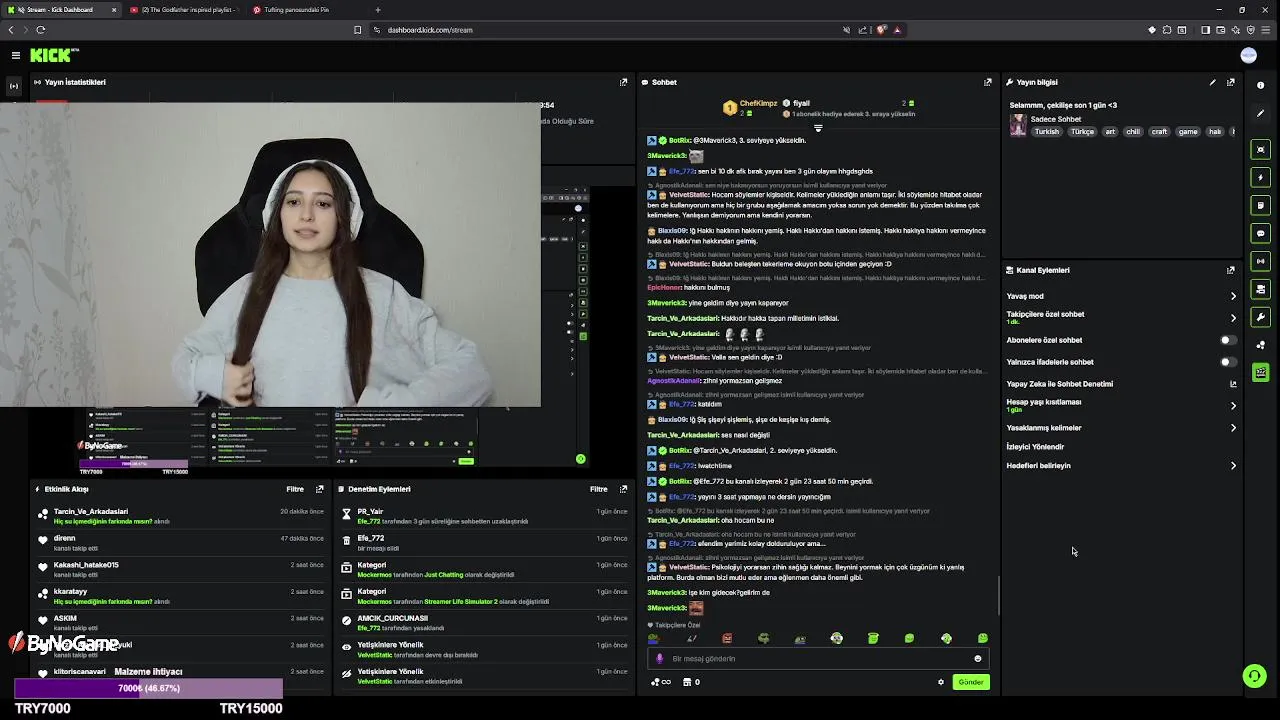Click the purple 7000€ goal progress bar

[148, 688]
